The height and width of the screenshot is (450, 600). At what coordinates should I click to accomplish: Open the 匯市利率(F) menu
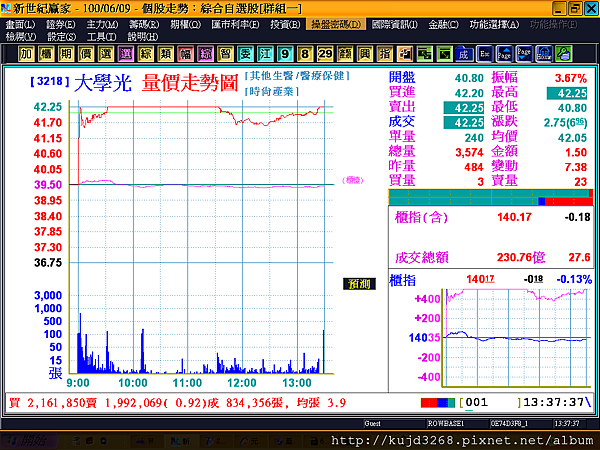(235, 25)
